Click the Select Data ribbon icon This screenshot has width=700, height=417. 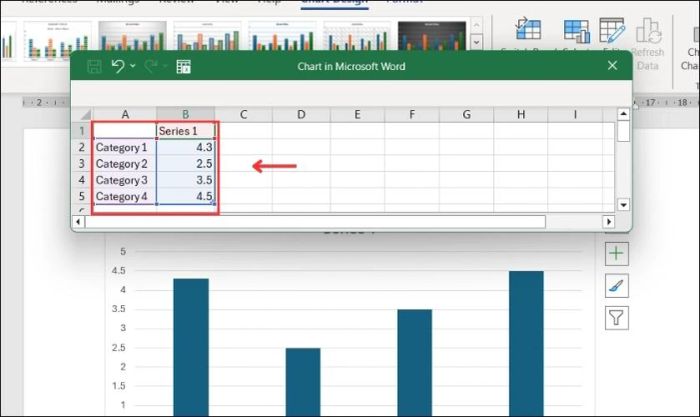576,30
